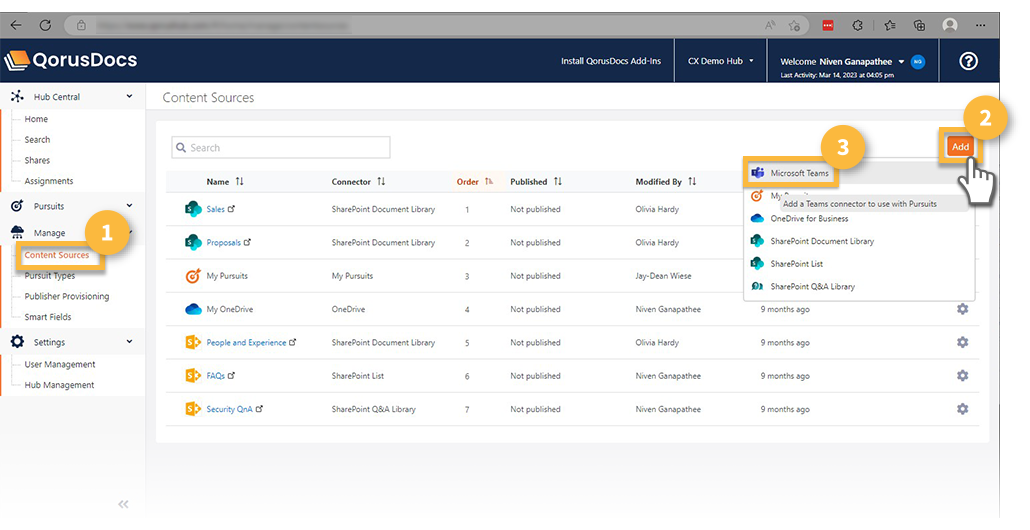Viewport: 1030px width, 530px height.
Task: Open external link icon next to Sales
Action: pos(231,209)
